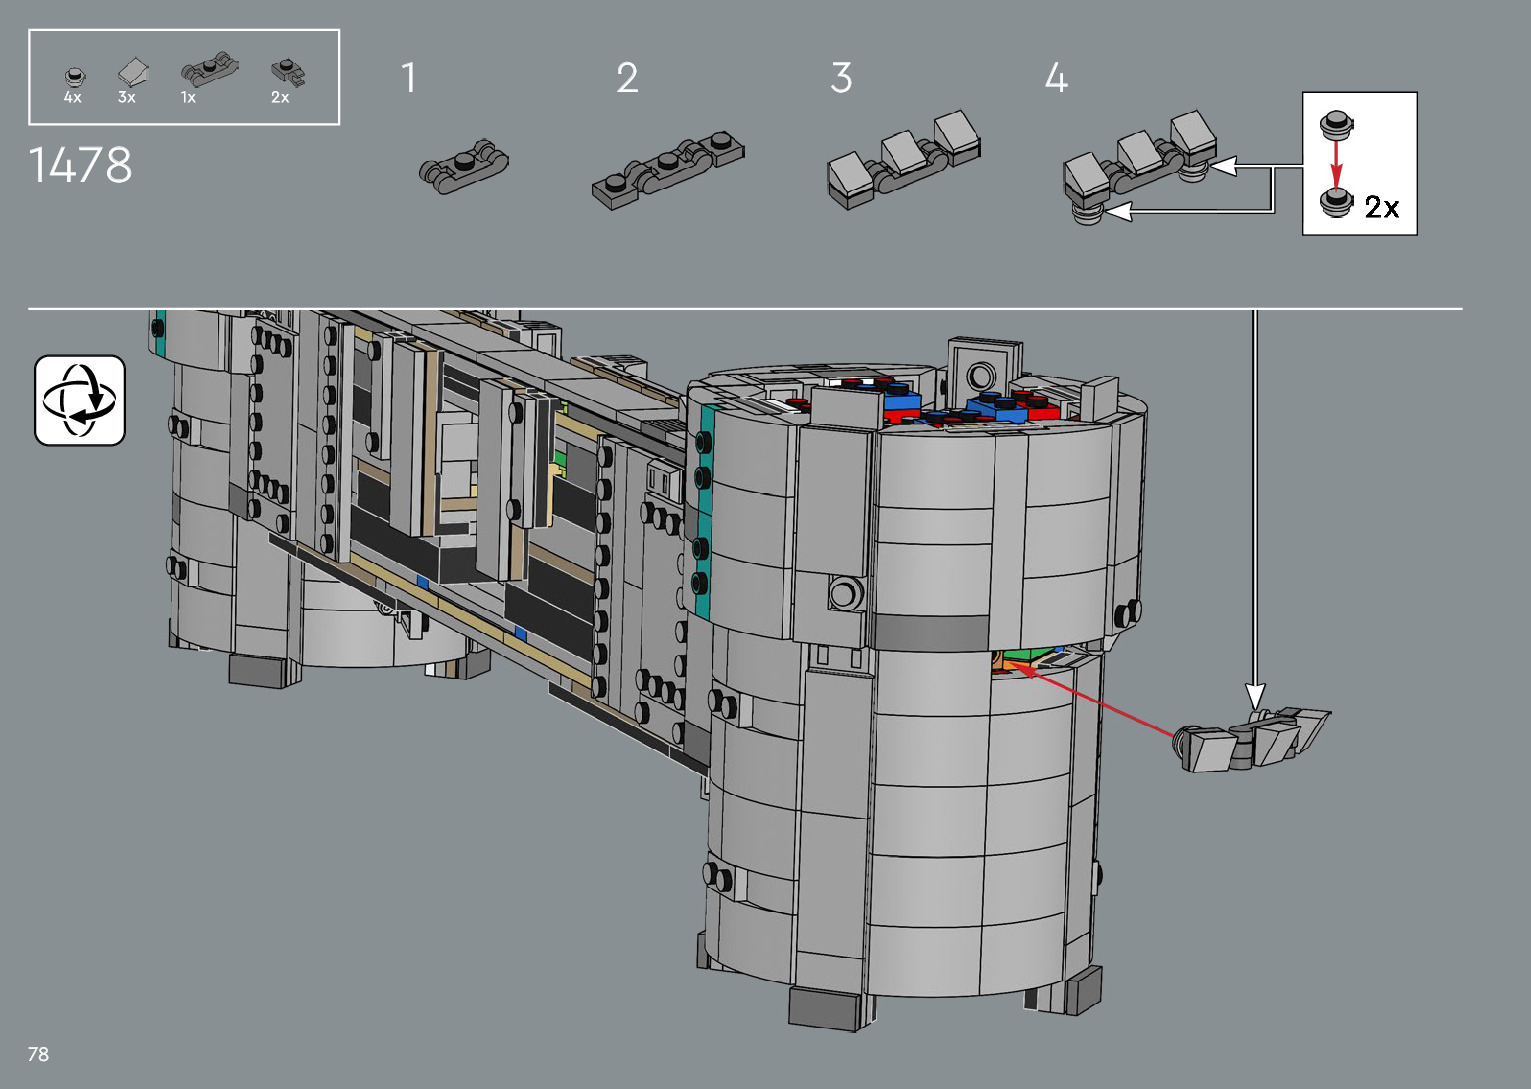Image resolution: width=1531 pixels, height=1089 pixels.
Task: Click the step number 1478
Action: tap(80, 165)
